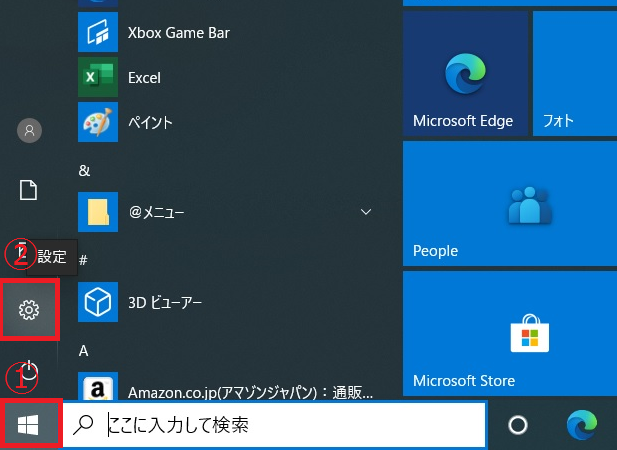The width and height of the screenshot is (617, 450).
Task: Open the @メニュー folder icon
Action: click(98, 212)
